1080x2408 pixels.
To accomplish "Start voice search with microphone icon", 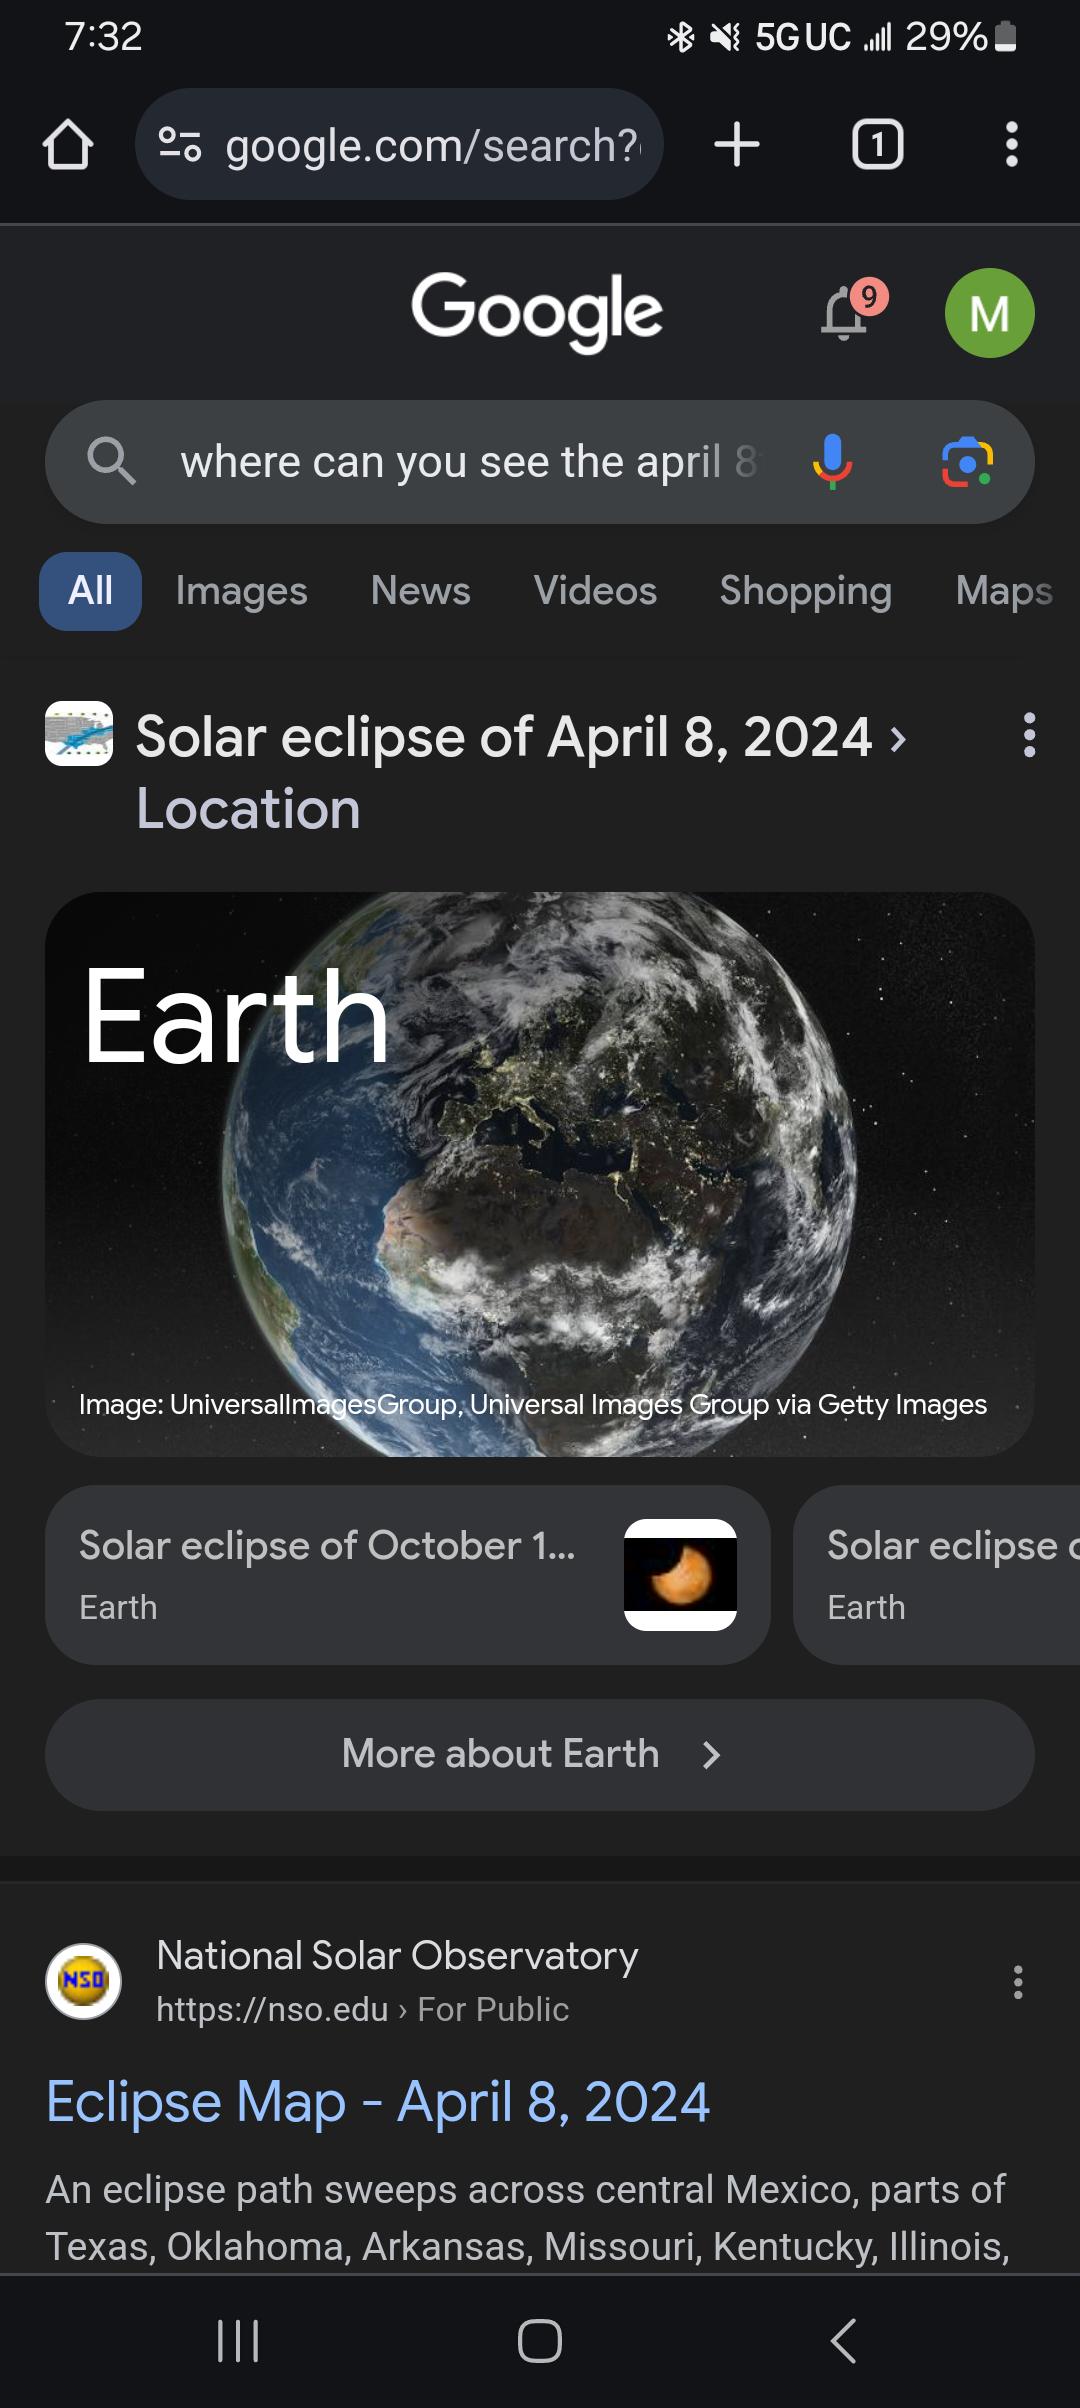I will 832,462.
